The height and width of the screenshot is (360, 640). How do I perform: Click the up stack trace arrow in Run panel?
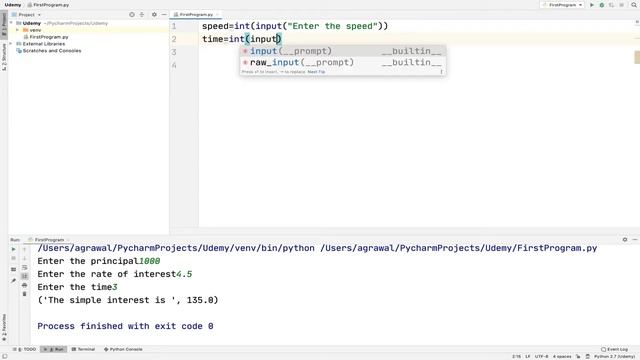[24, 249]
